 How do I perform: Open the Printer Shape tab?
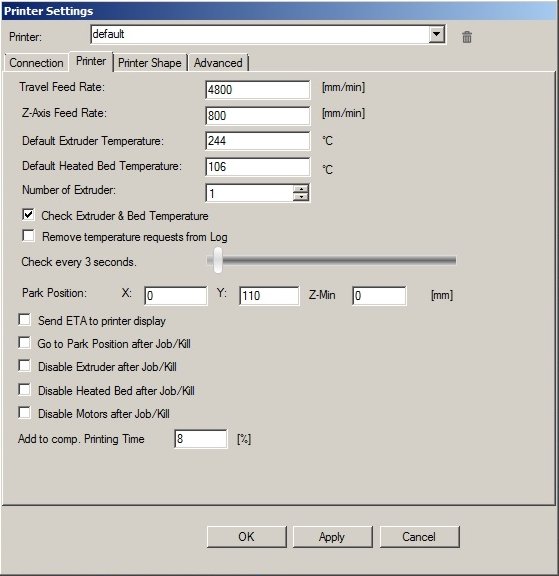click(x=150, y=63)
